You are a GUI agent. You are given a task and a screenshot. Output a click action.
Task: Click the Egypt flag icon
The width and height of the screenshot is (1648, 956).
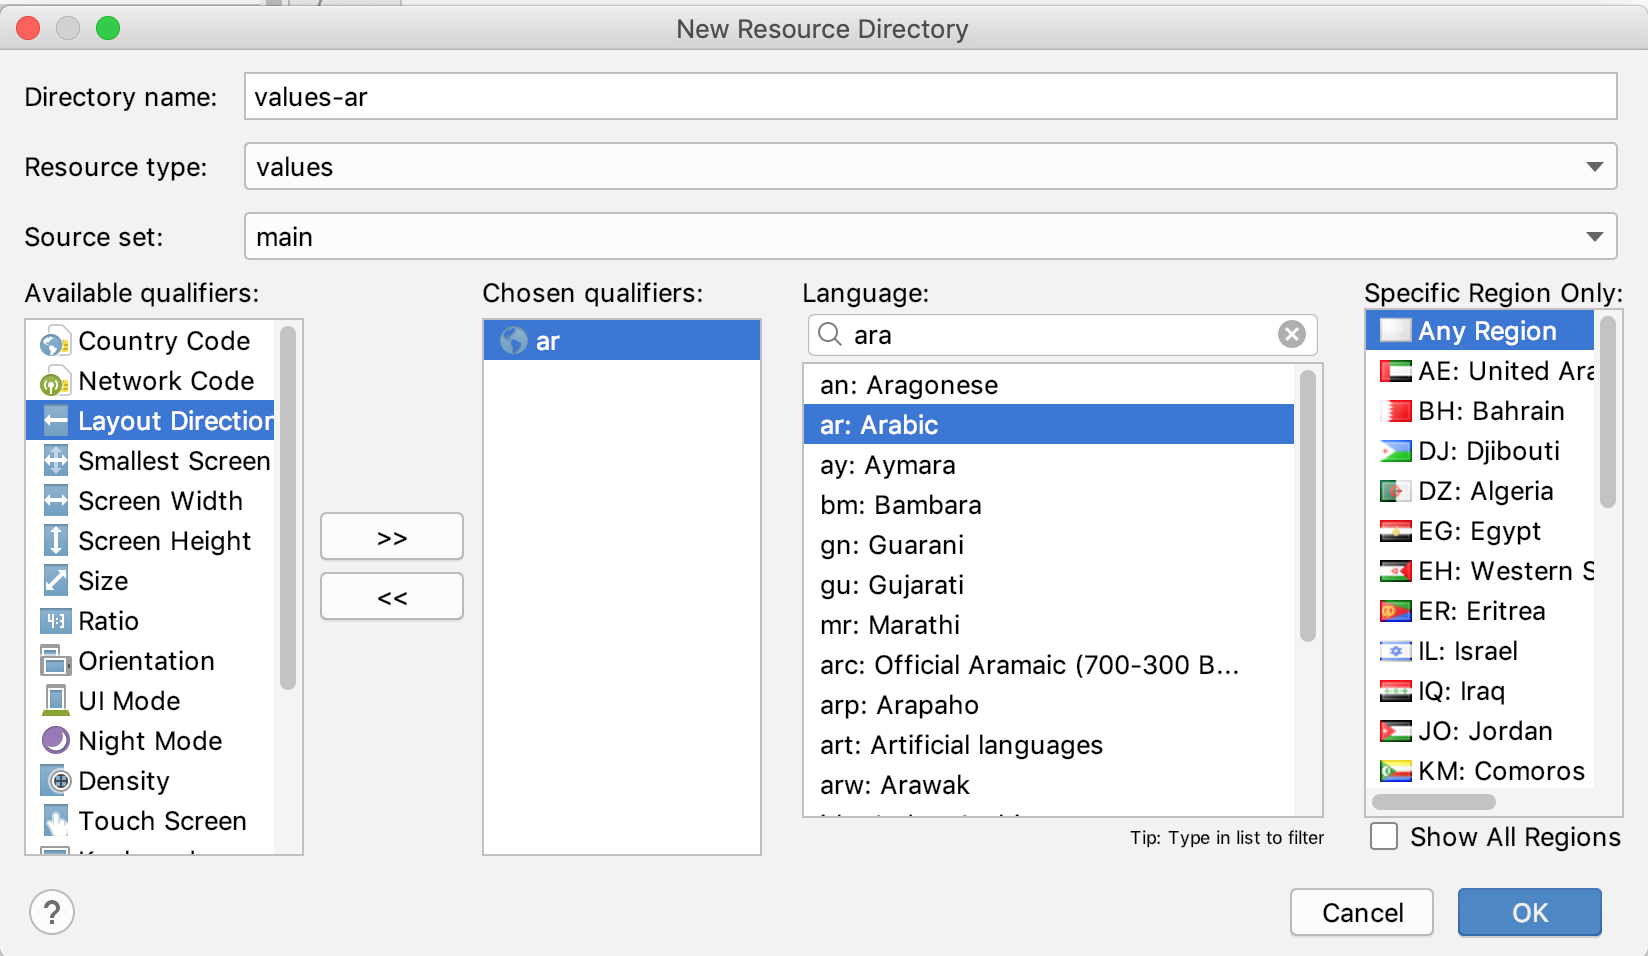[1395, 531]
